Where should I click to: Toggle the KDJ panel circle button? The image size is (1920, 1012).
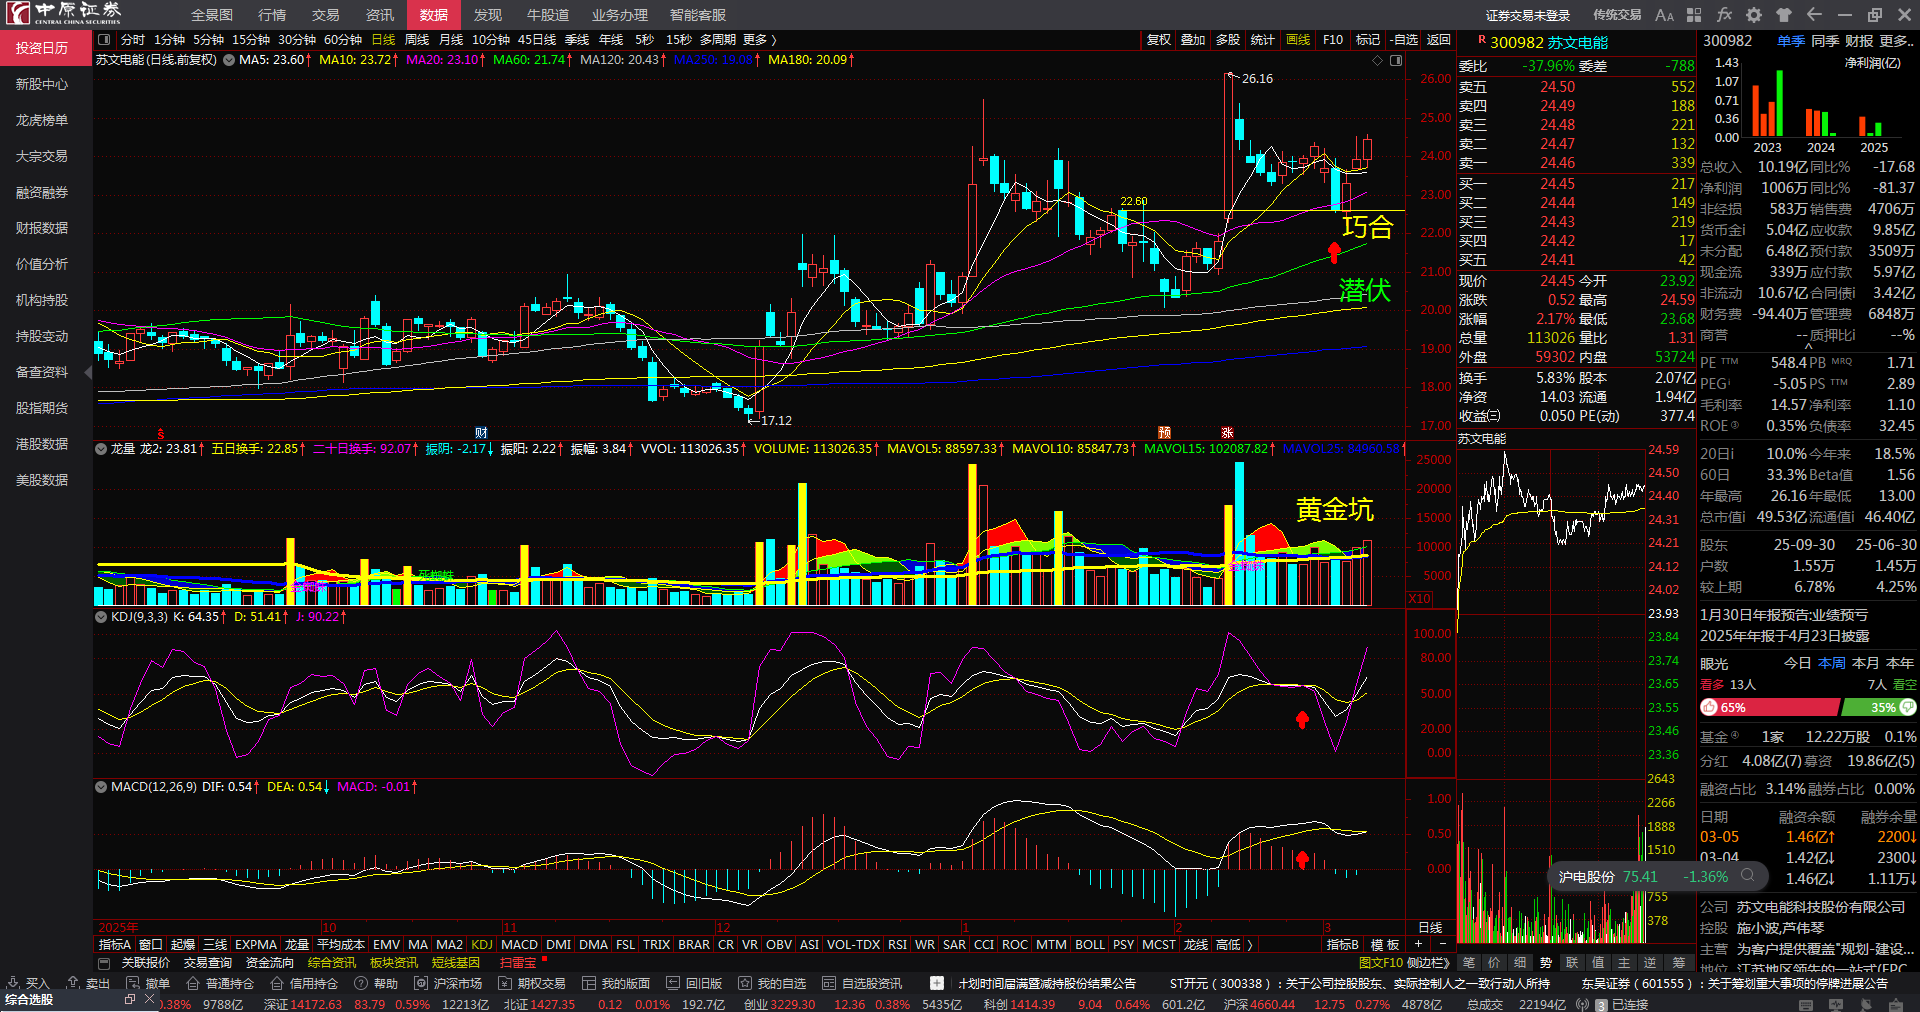coord(101,617)
